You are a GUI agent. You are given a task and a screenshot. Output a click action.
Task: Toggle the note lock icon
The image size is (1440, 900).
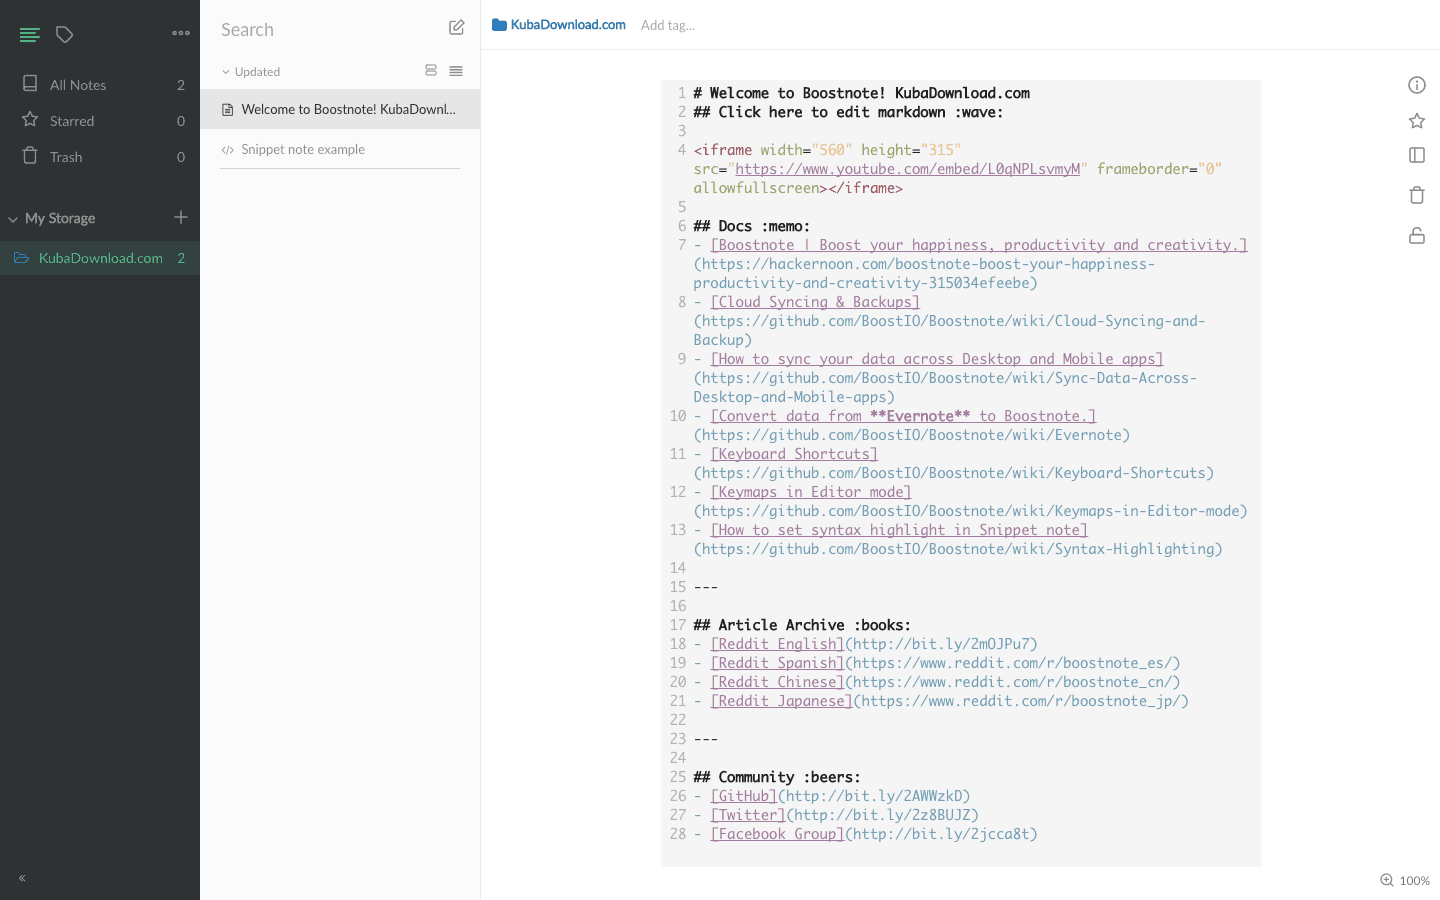[x=1417, y=236]
